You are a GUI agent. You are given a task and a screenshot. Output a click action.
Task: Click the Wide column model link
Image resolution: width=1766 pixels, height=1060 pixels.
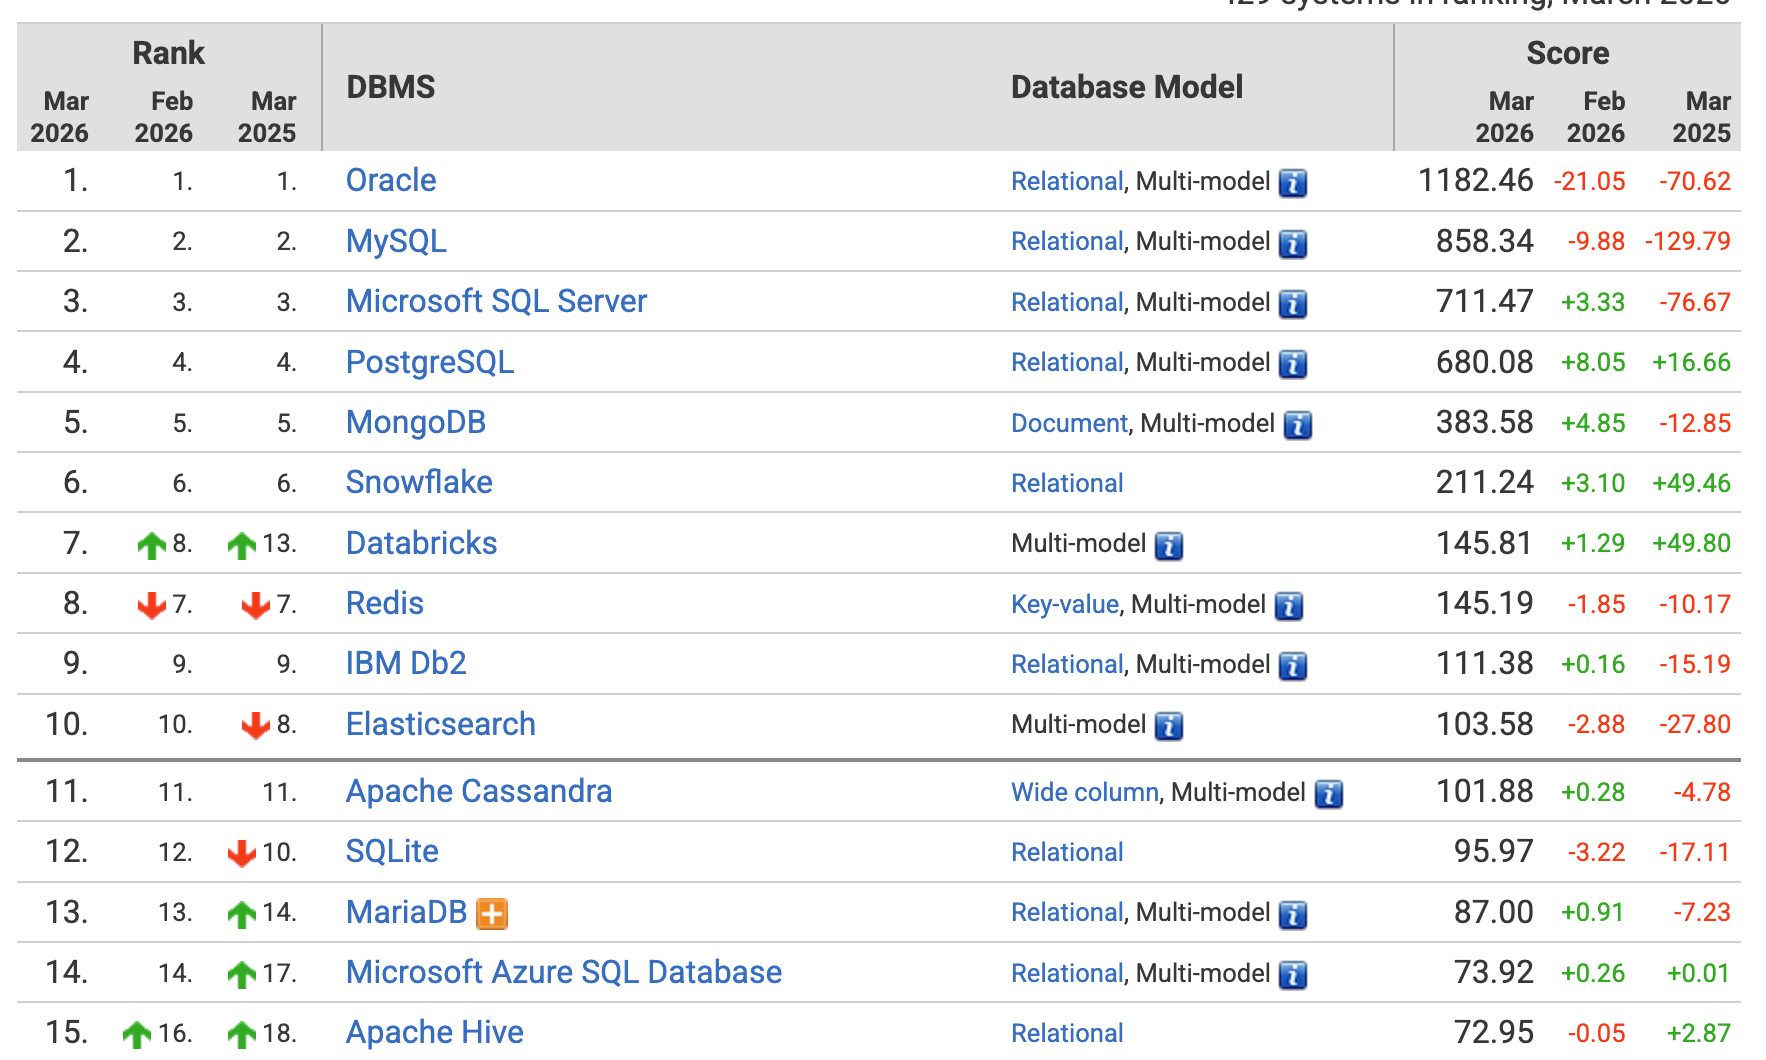[x=1084, y=792]
